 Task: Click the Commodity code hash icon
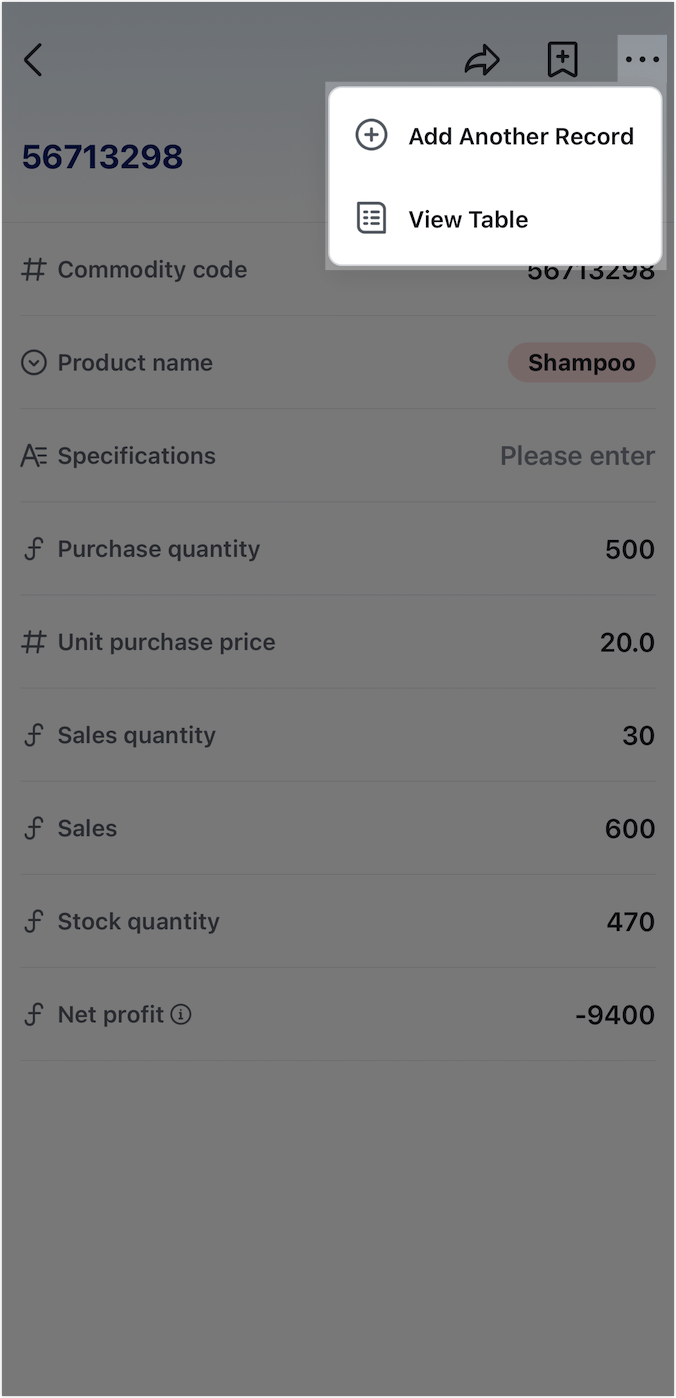34,270
